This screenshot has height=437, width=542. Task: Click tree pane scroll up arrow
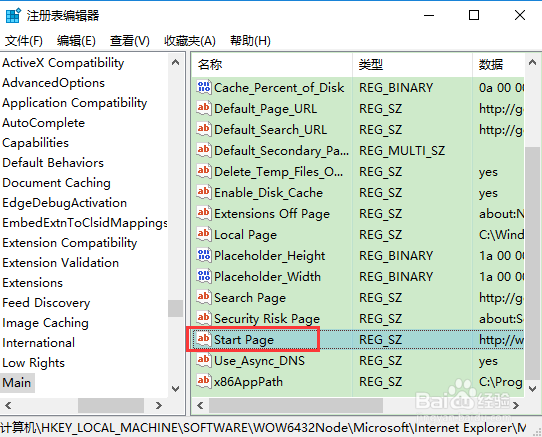click(x=176, y=63)
